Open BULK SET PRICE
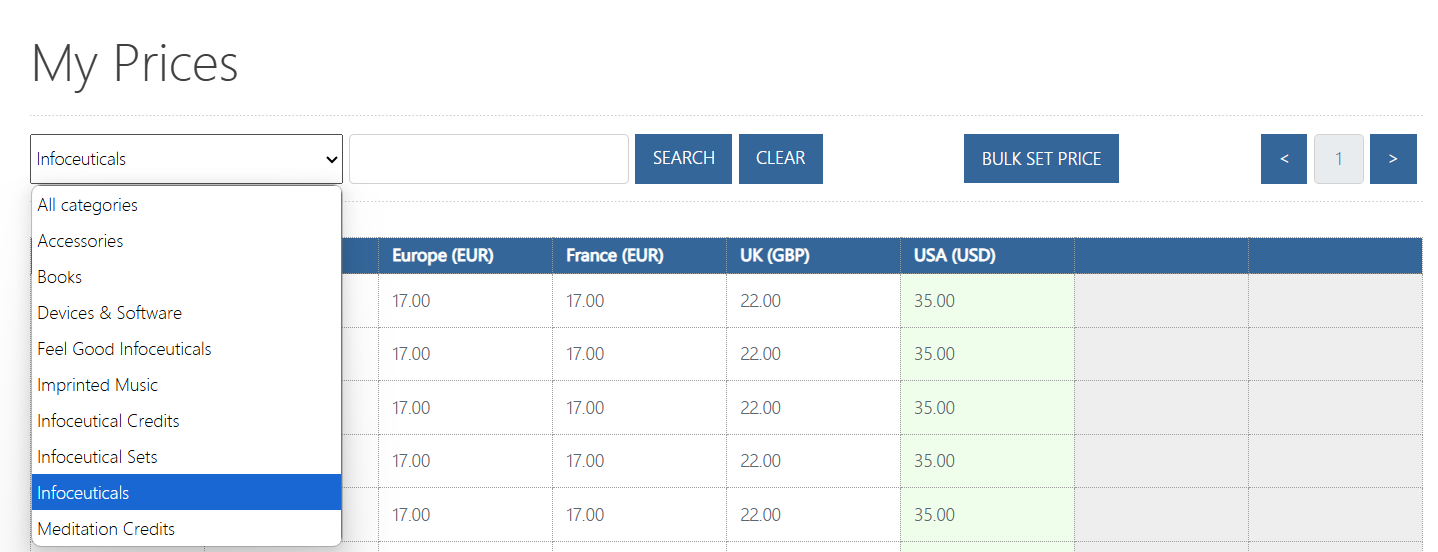This screenshot has width=1438, height=552. [x=1041, y=159]
